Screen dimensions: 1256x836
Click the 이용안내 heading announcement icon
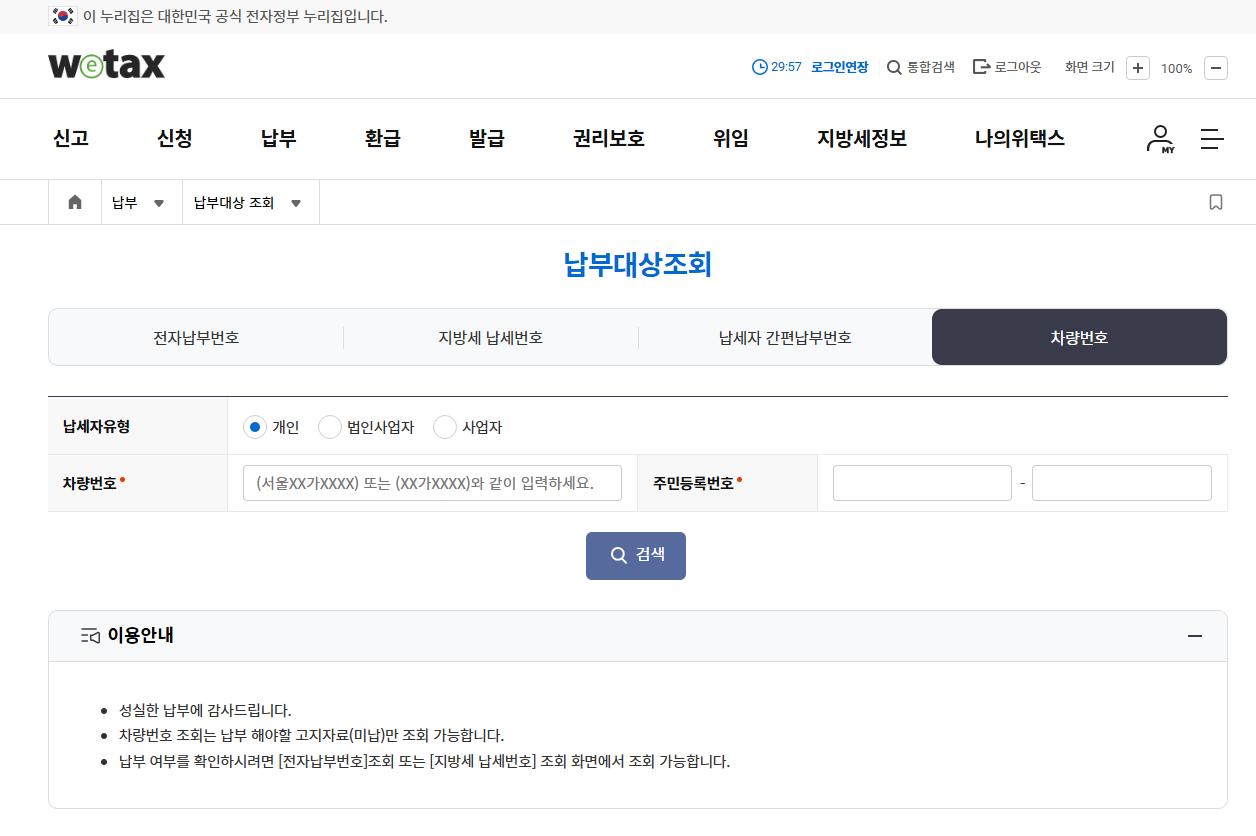(91, 636)
